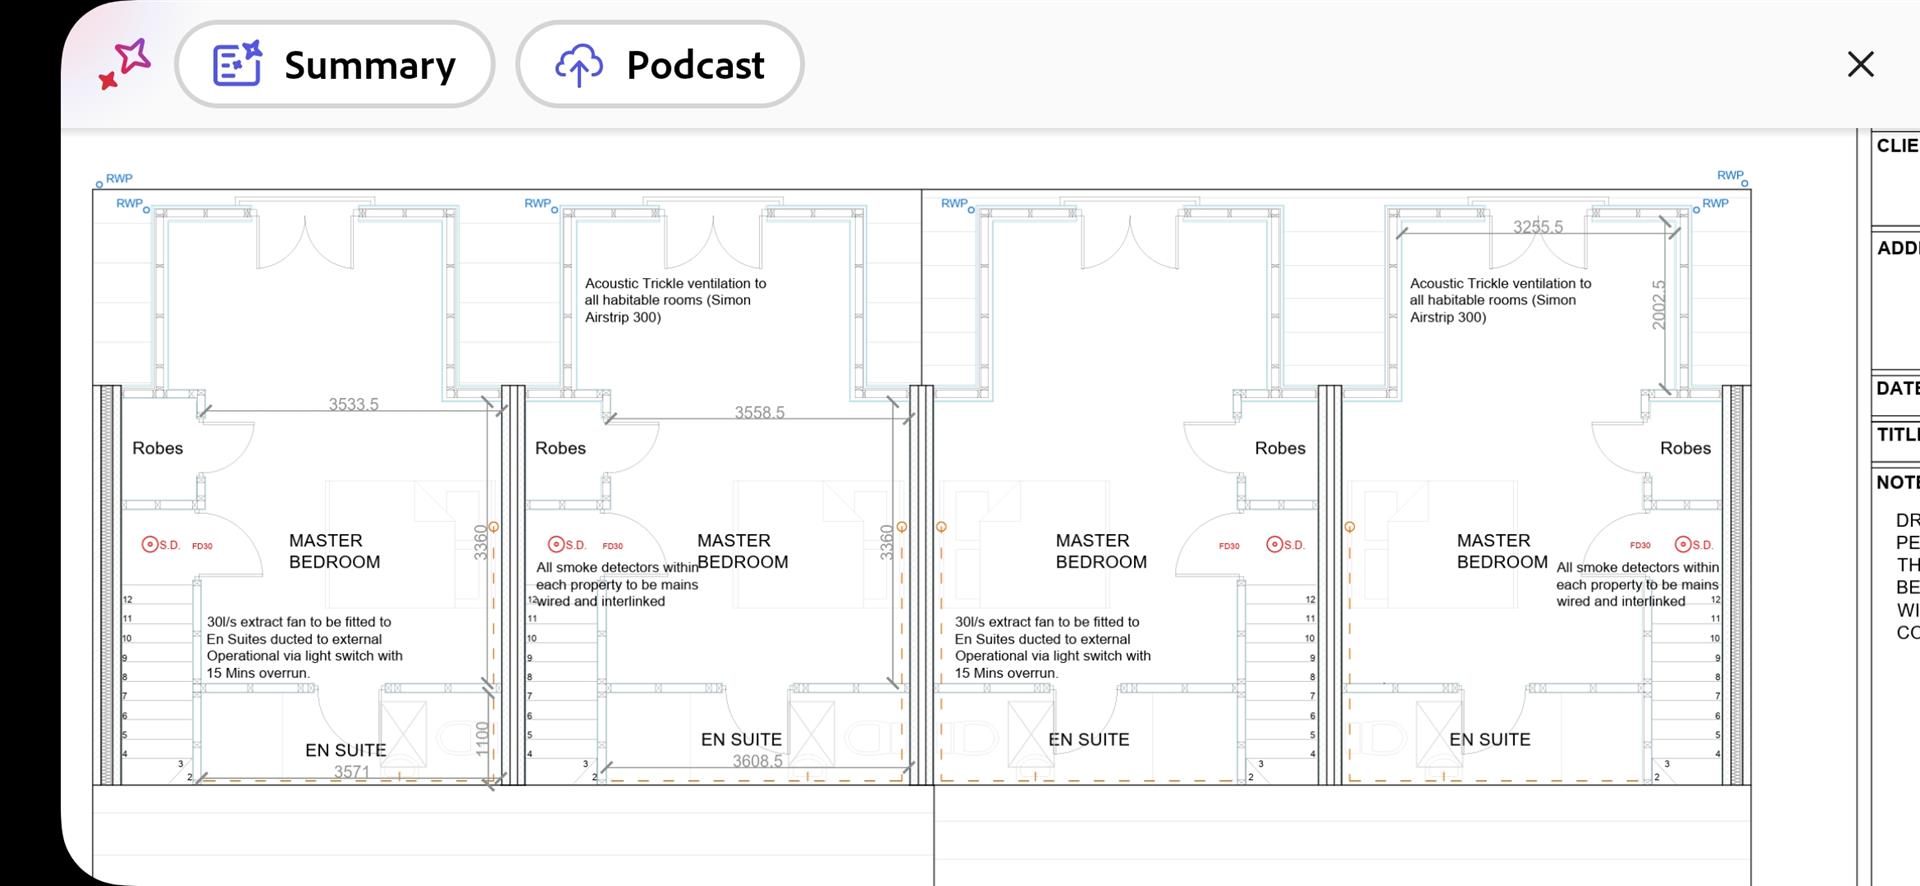Select the 3558.5 dimension text
The image size is (1920, 886).
tap(760, 412)
